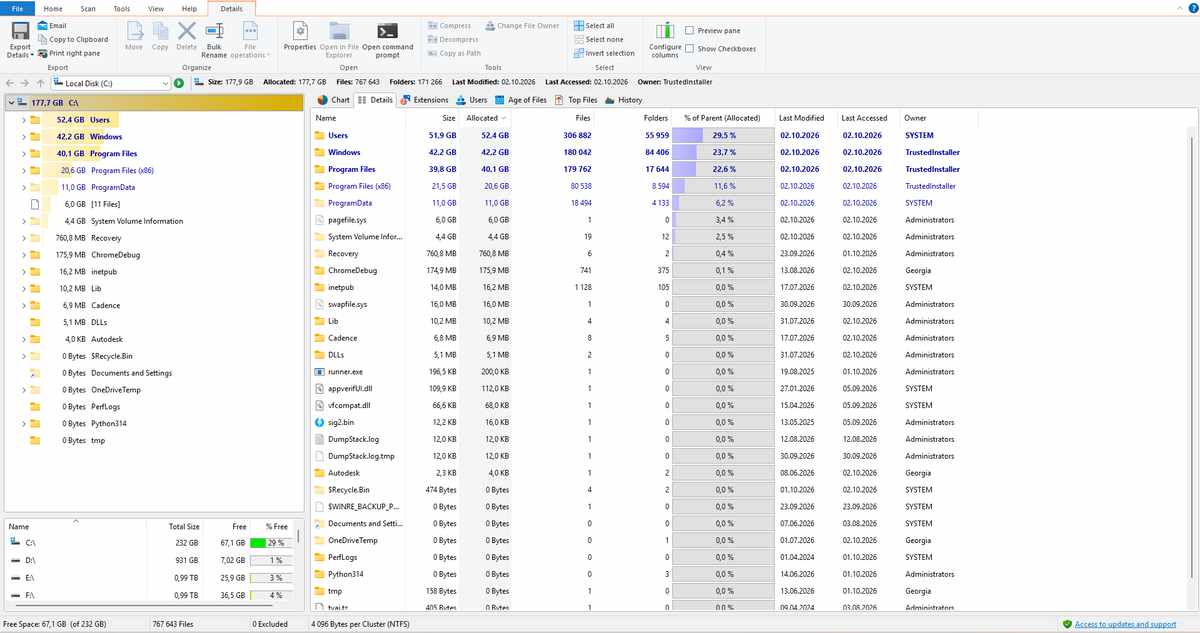Image resolution: width=1200 pixels, height=633 pixels.
Task: Copy results to Clipboard
Action: 72,39
